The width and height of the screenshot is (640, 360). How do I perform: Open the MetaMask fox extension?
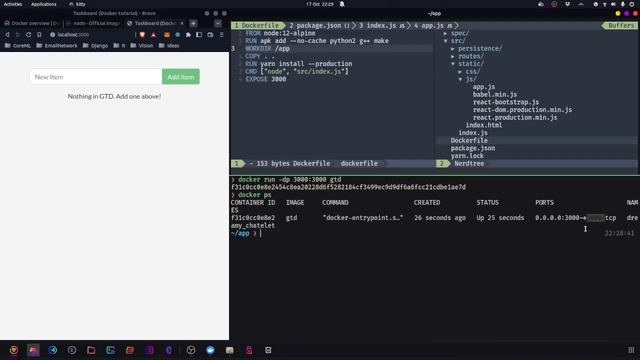(x=167, y=35)
